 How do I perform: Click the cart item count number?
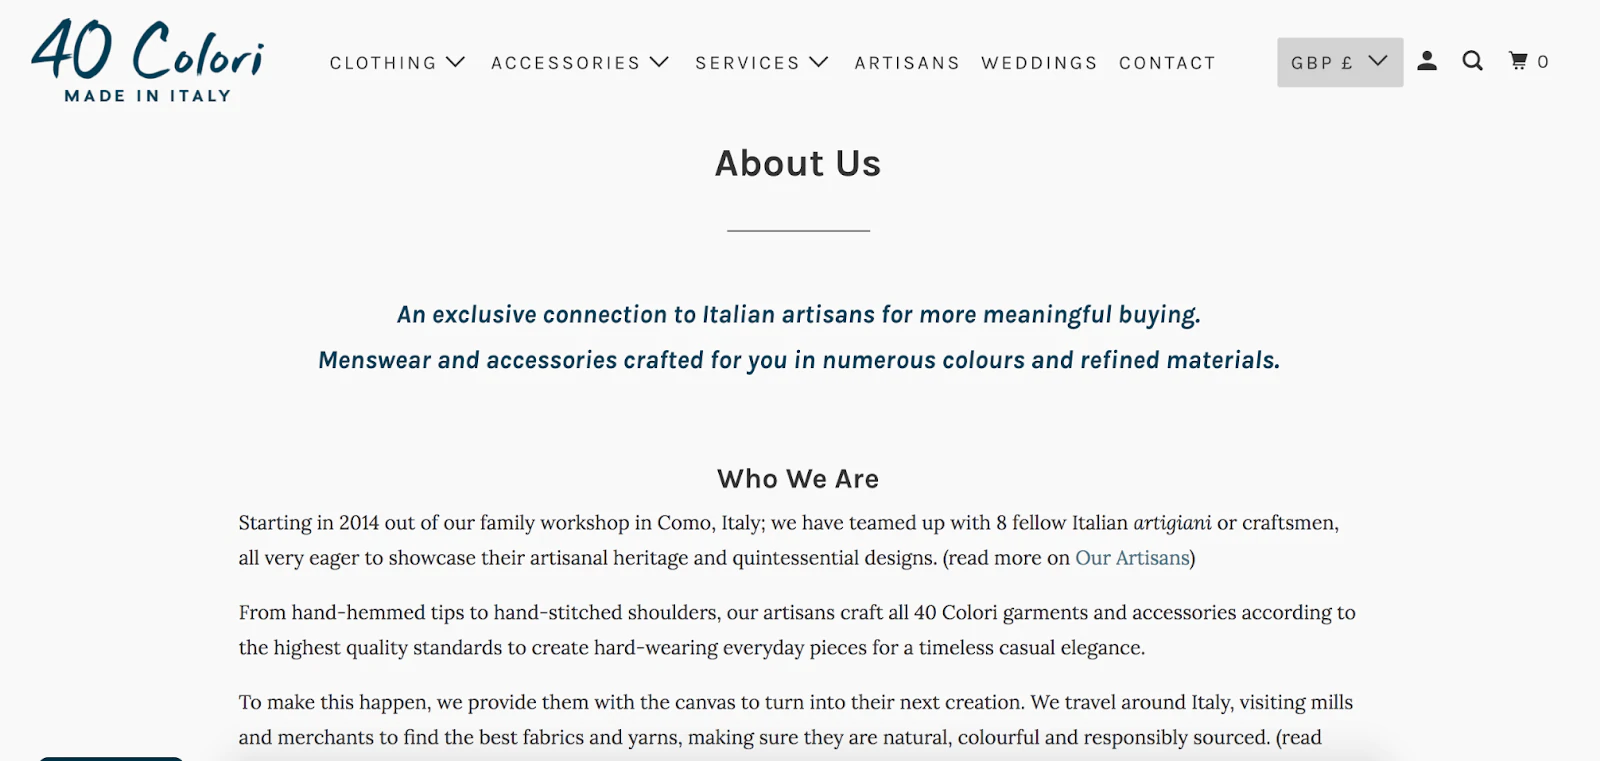click(1543, 62)
